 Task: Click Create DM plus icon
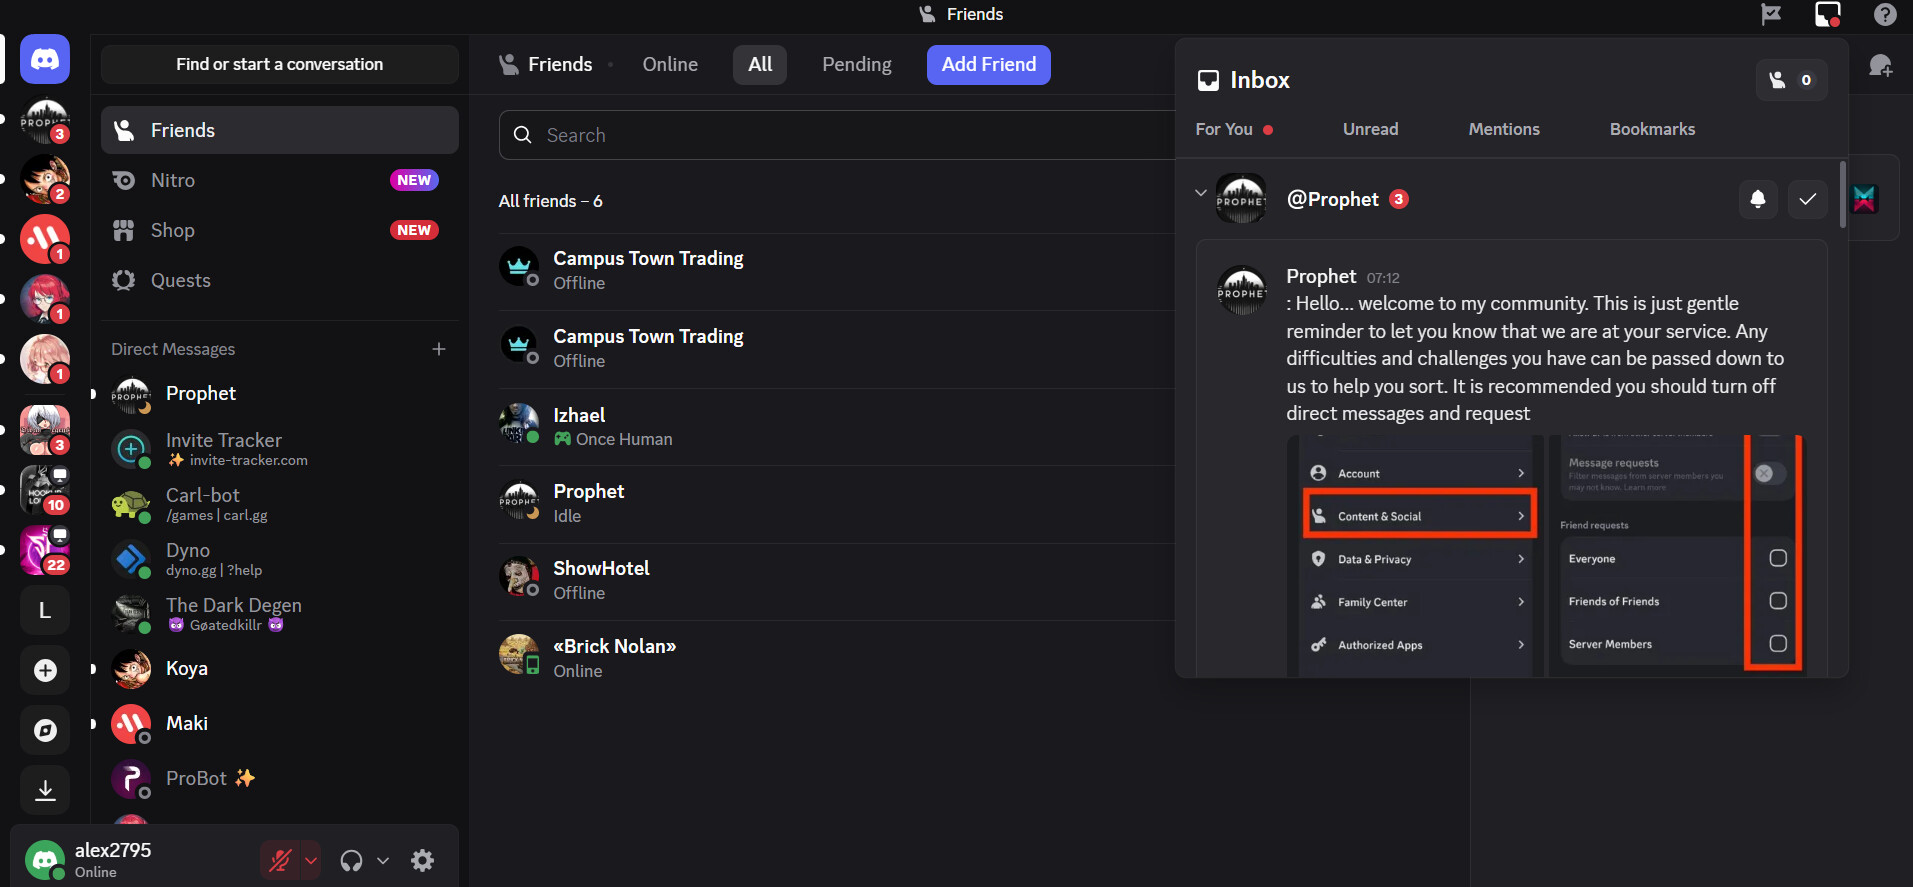click(438, 349)
